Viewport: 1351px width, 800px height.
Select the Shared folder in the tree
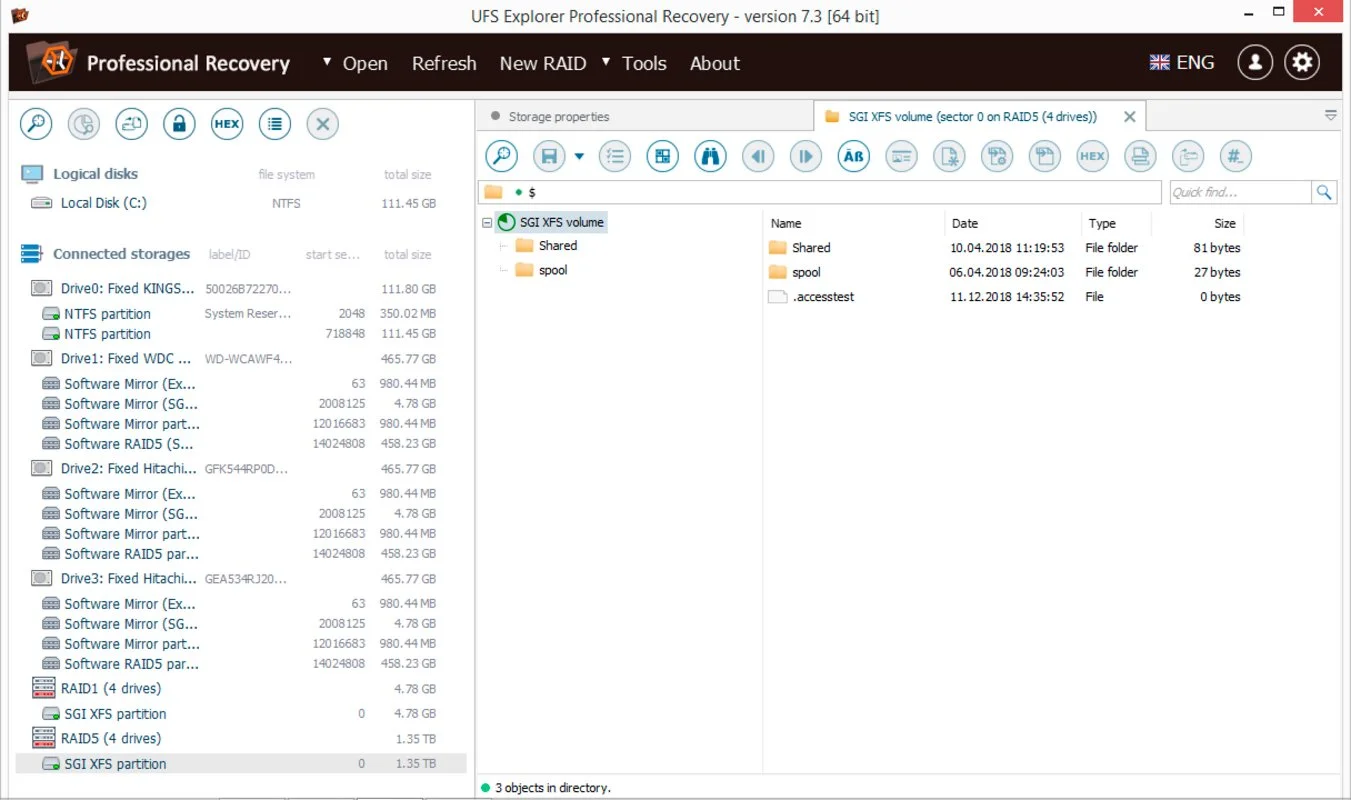pyautogui.click(x=546, y=245)
